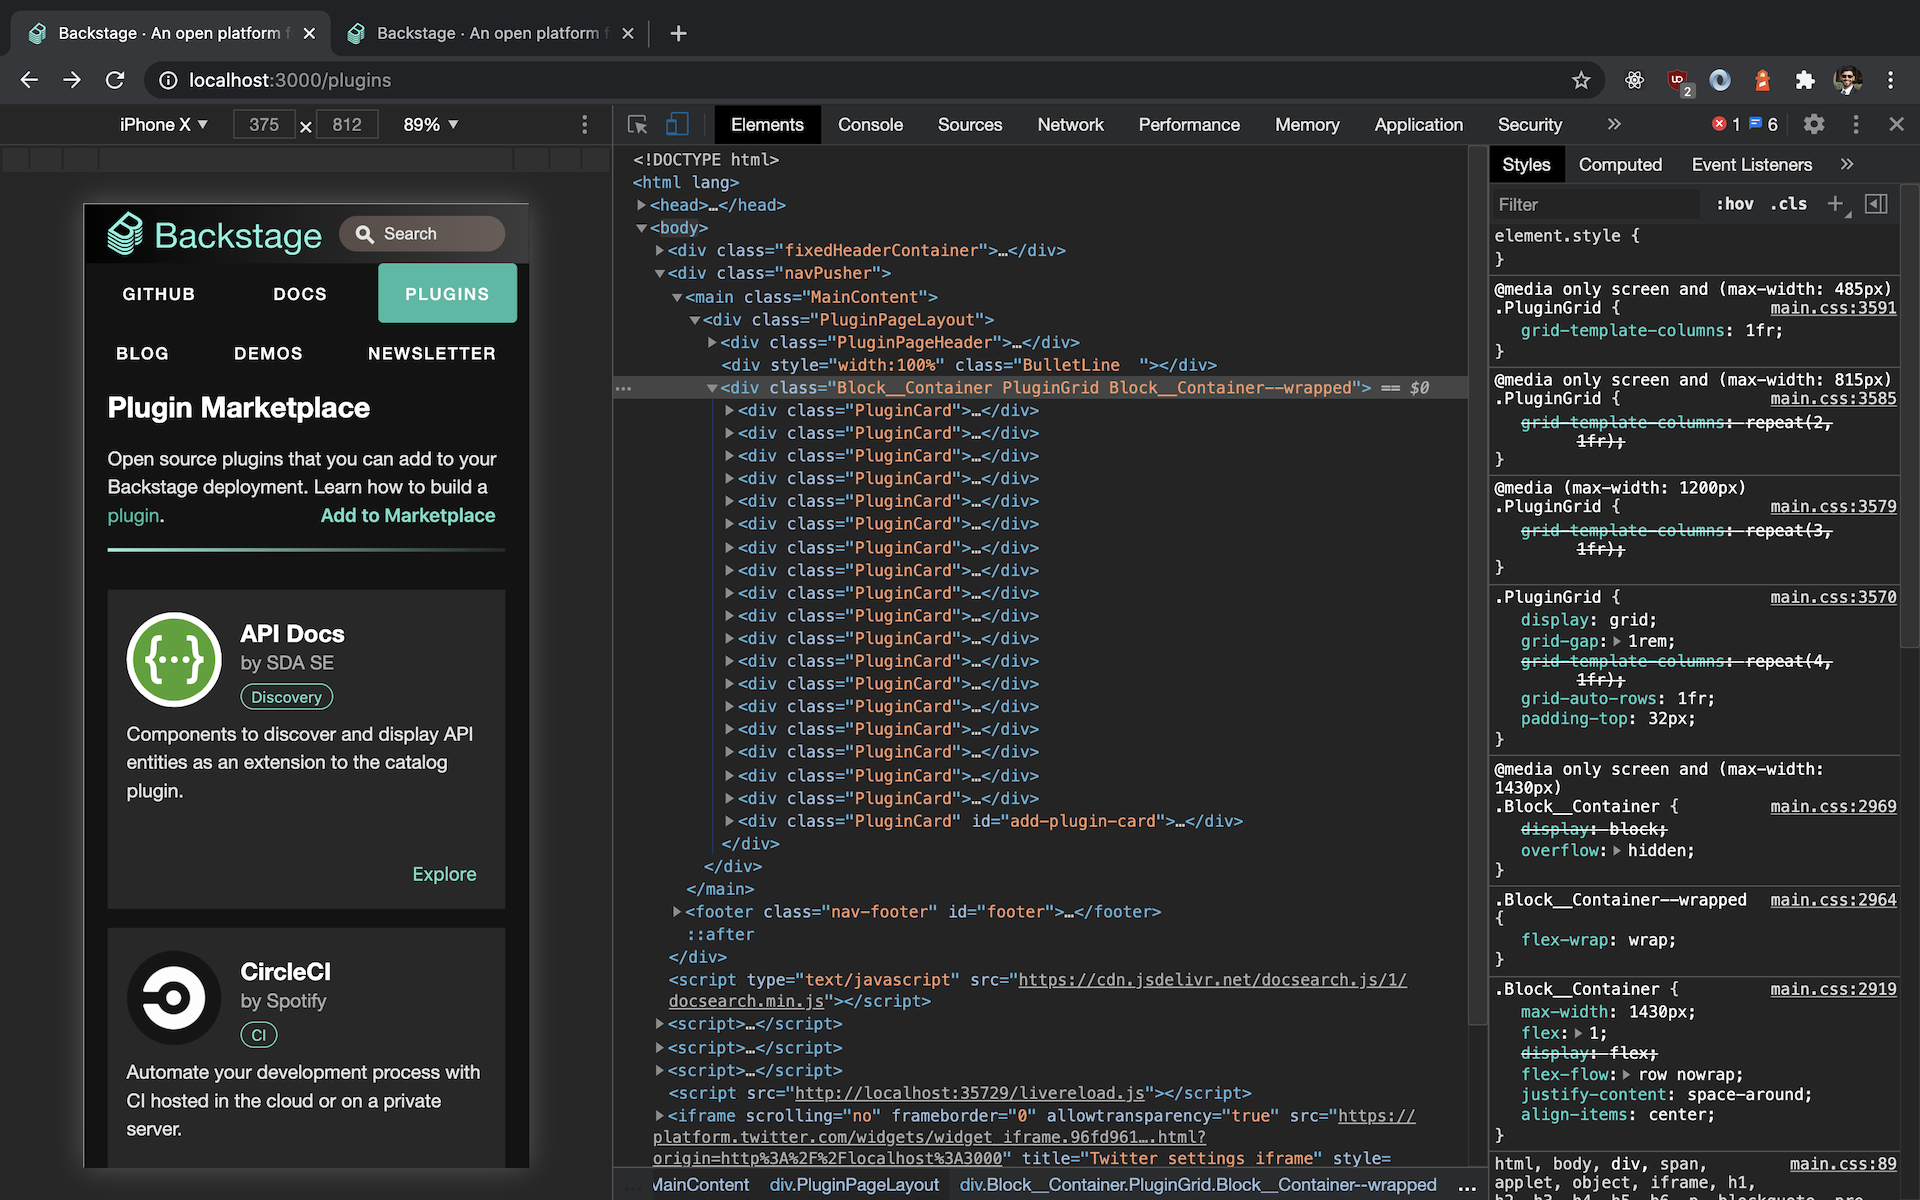Expand the add-plugin-card PluginCard div
Image resolution: width=1920 pixels, height=1200 pixels.
729,821
